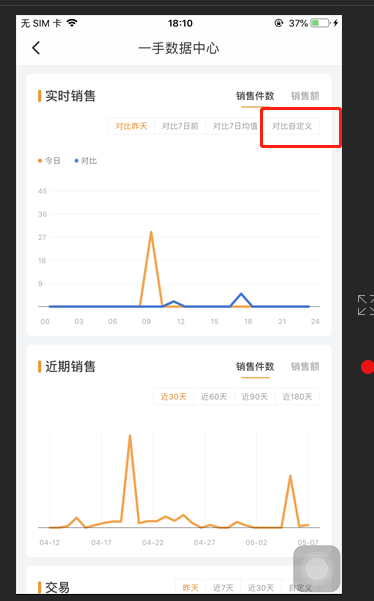
Task: Click the fullscreen expand arrows icon
Action: 366,305
